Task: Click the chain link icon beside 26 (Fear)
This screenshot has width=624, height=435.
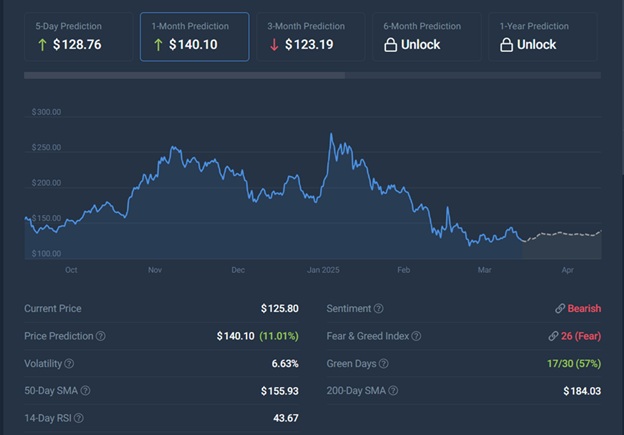Action: pyautogui.click(x=552, y=336)
